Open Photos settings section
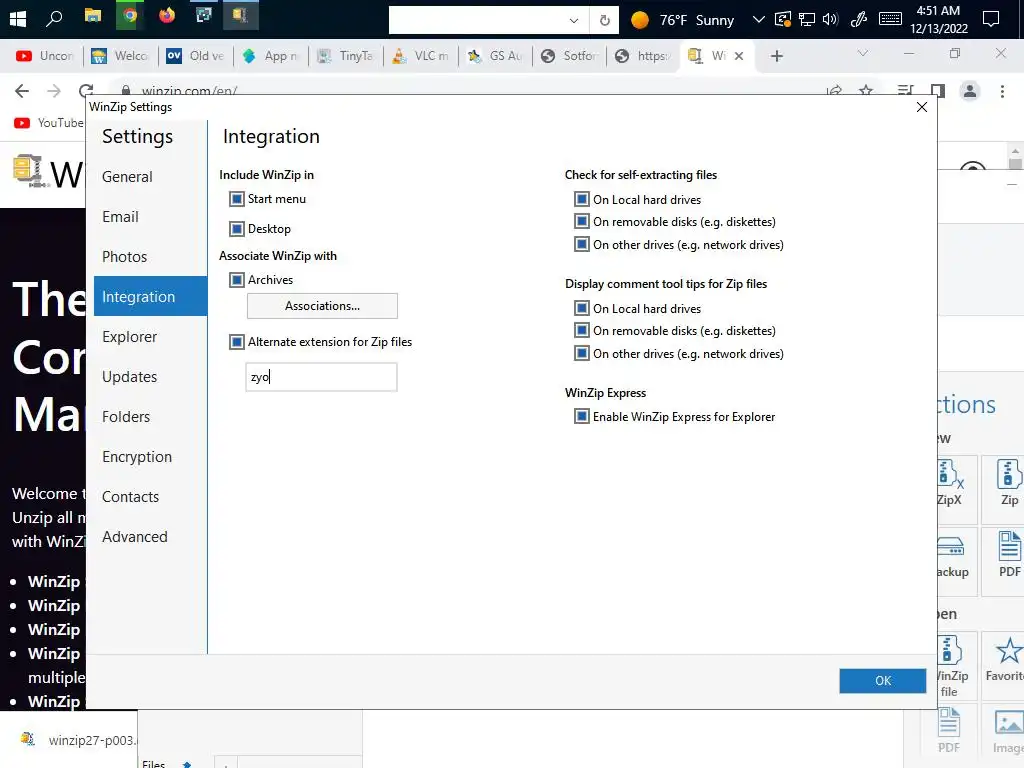 [x=124, y=257]
